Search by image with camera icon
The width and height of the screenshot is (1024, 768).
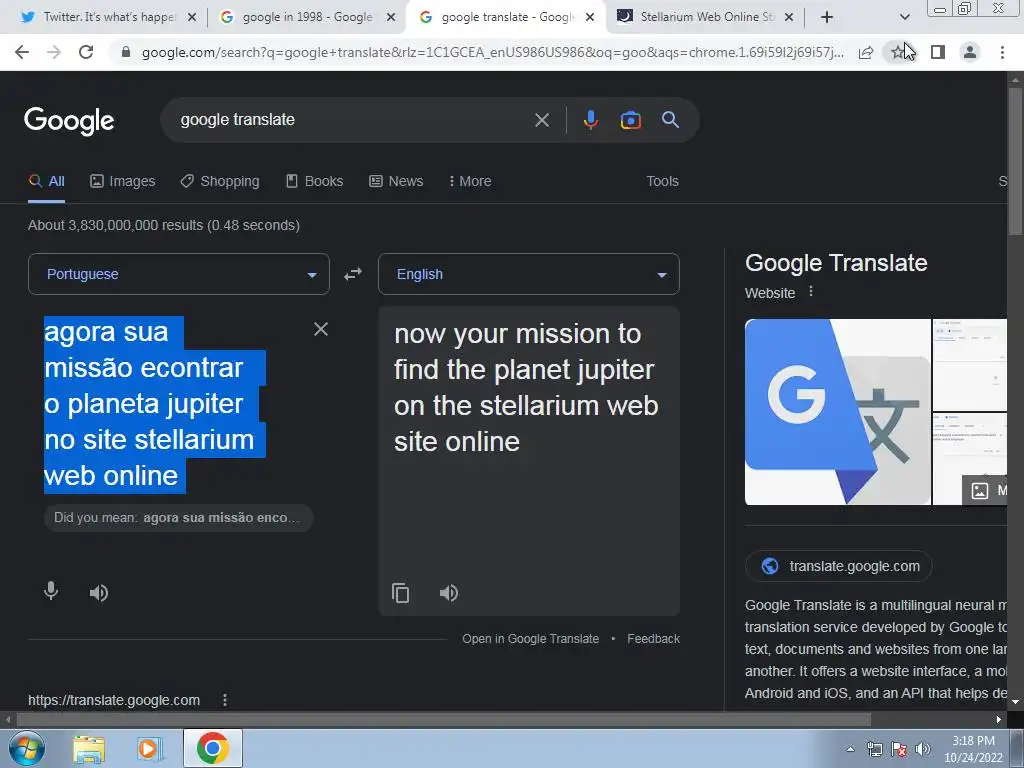pos(630,120)
